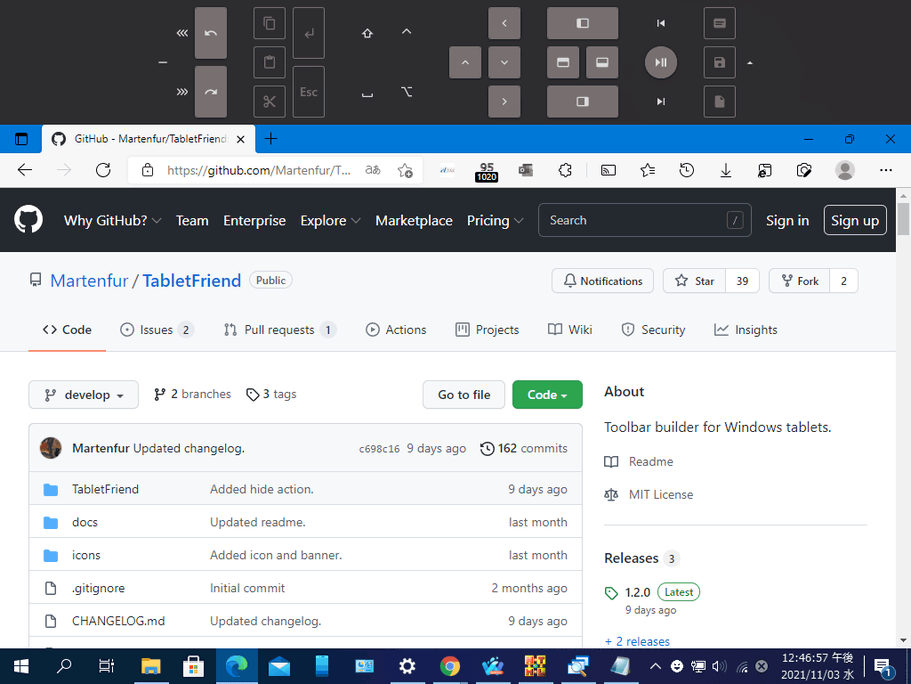The image size is (911, 684).
Task: Click the minus dash icon in toolbar
Action: pos(163,62)
